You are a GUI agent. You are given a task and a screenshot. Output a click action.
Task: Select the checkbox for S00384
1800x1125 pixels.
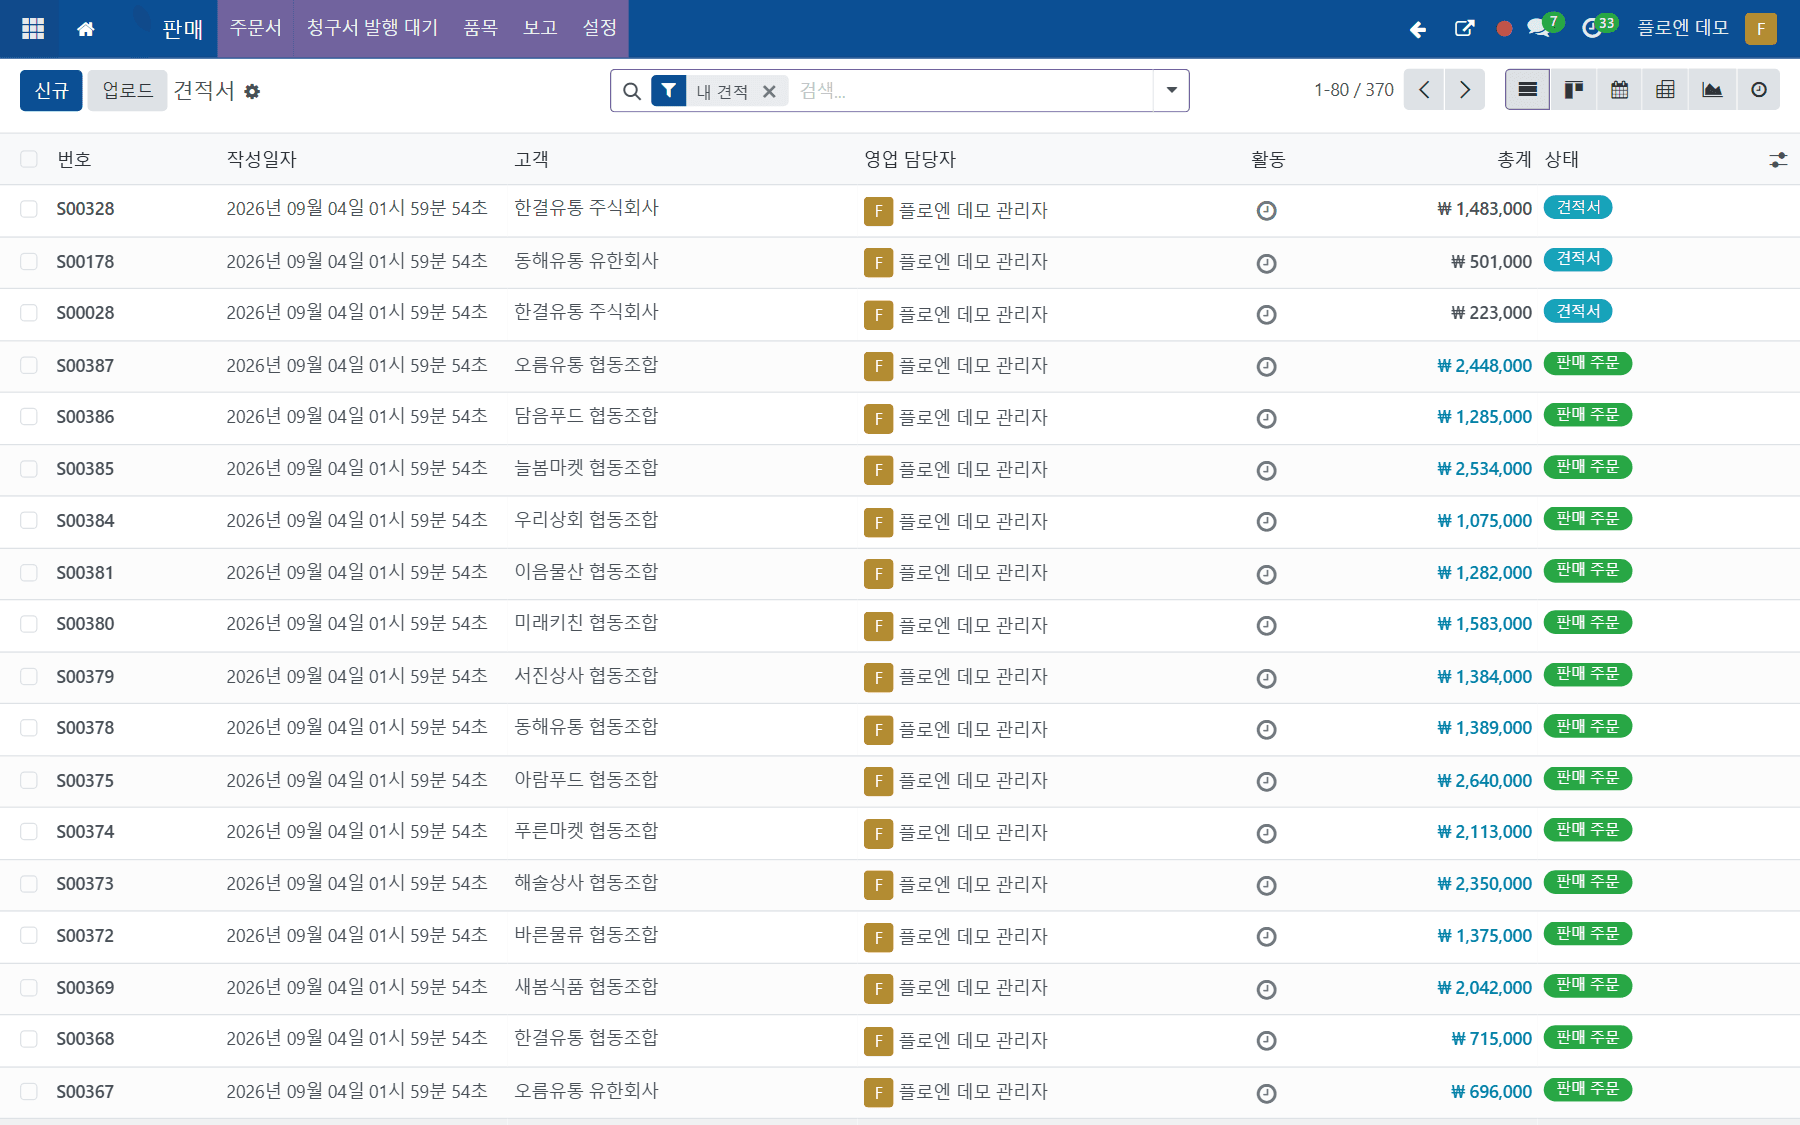coord(29,520)
